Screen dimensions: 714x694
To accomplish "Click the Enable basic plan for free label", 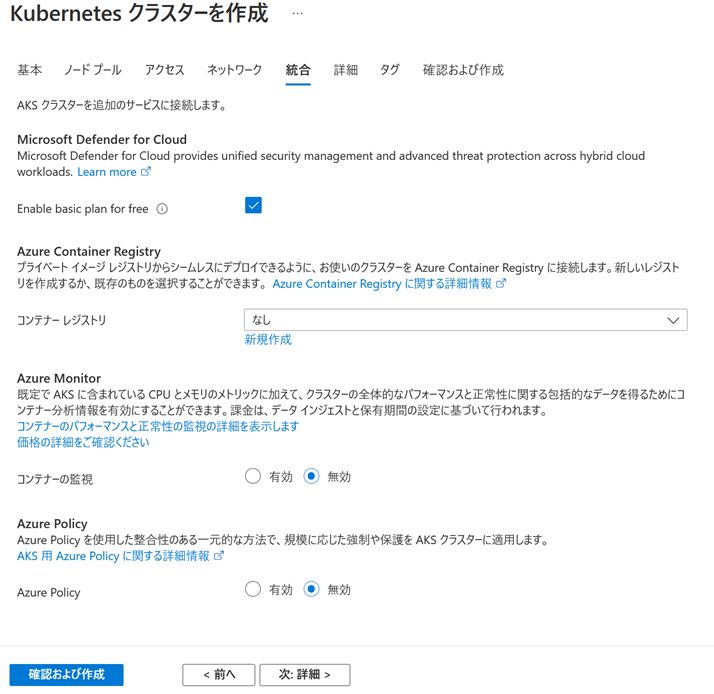I will point(83,209).
